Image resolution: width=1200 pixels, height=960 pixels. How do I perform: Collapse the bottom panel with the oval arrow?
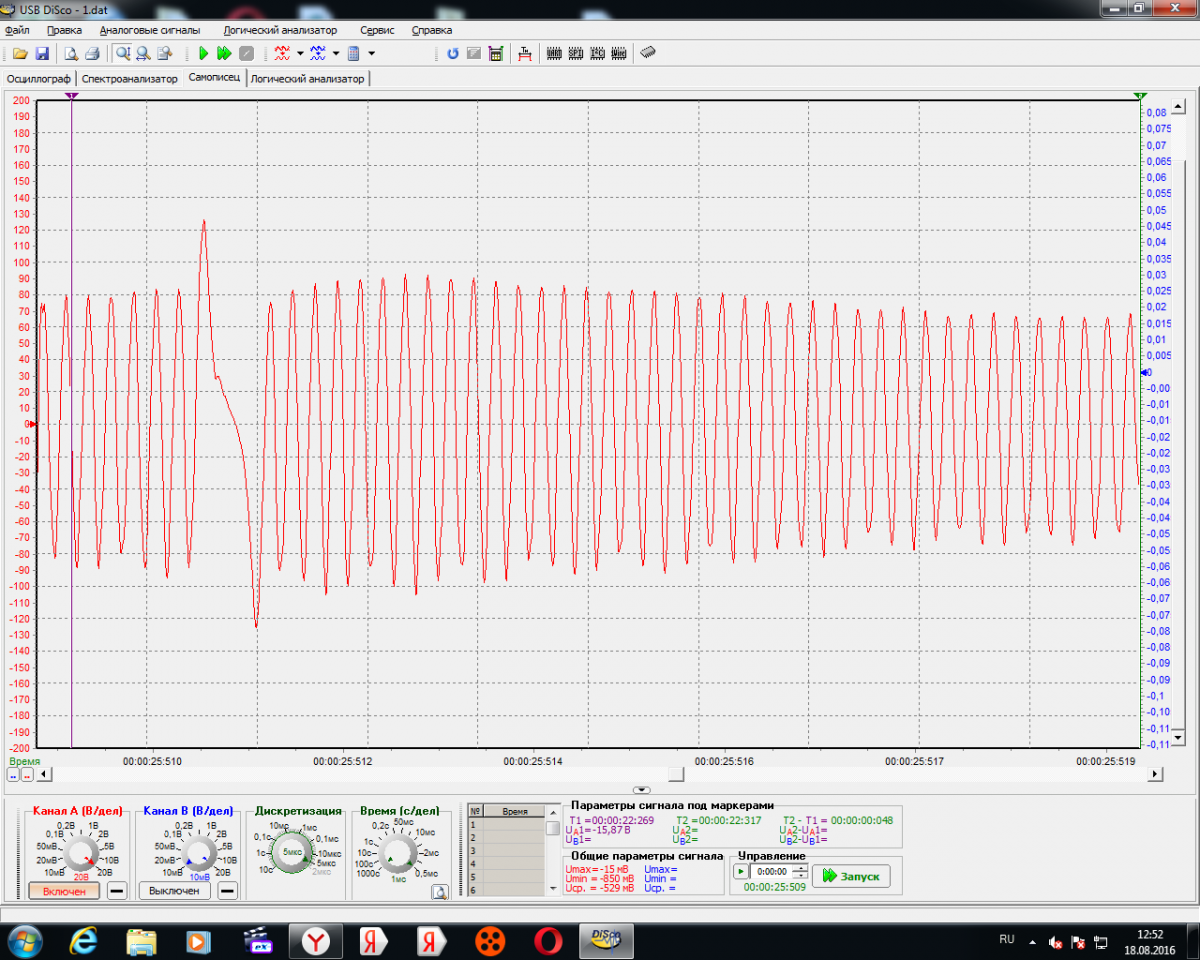(643, 790)
